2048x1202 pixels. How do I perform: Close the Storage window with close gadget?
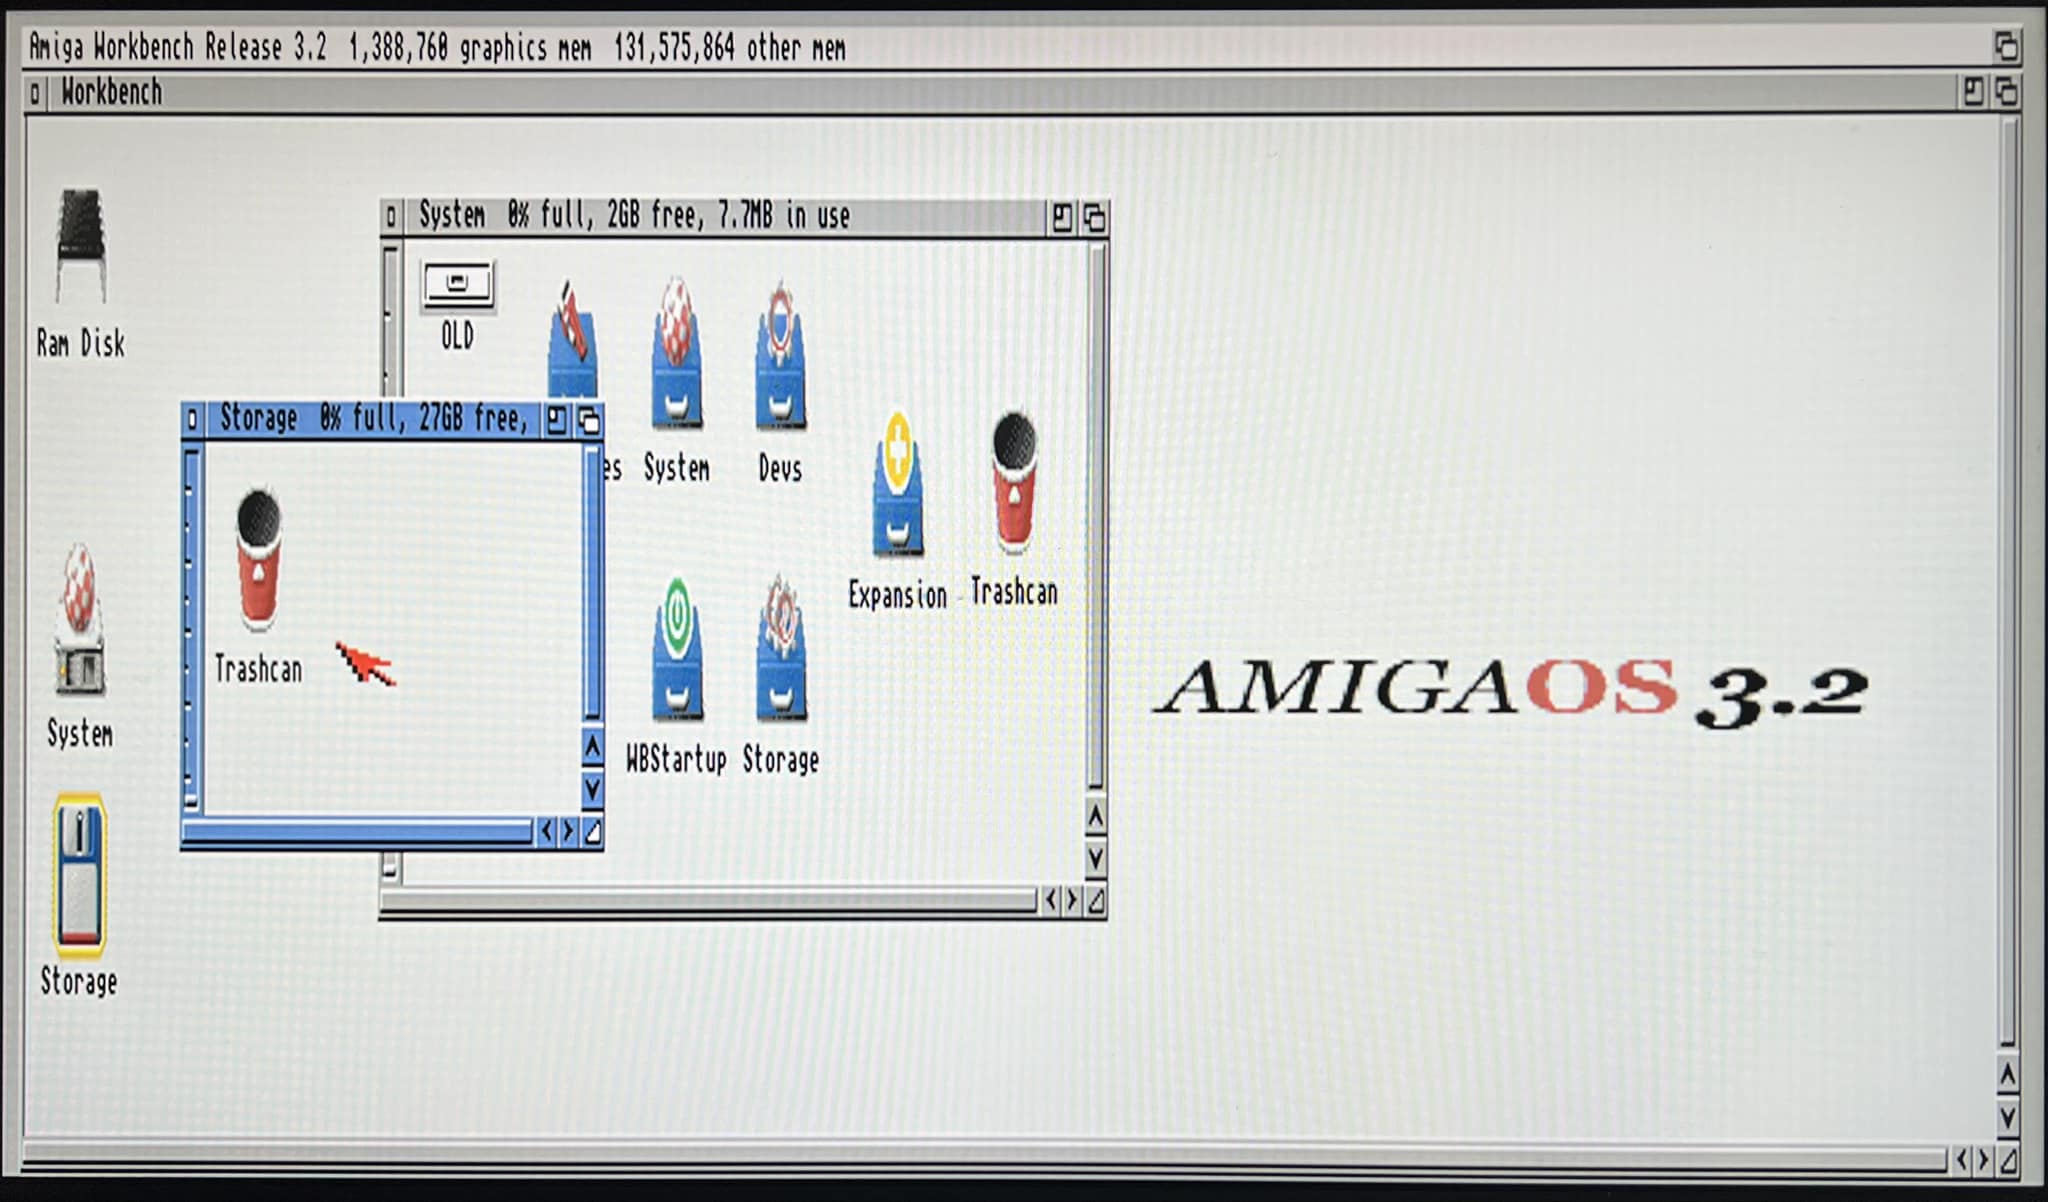click(x=193, y=420)
